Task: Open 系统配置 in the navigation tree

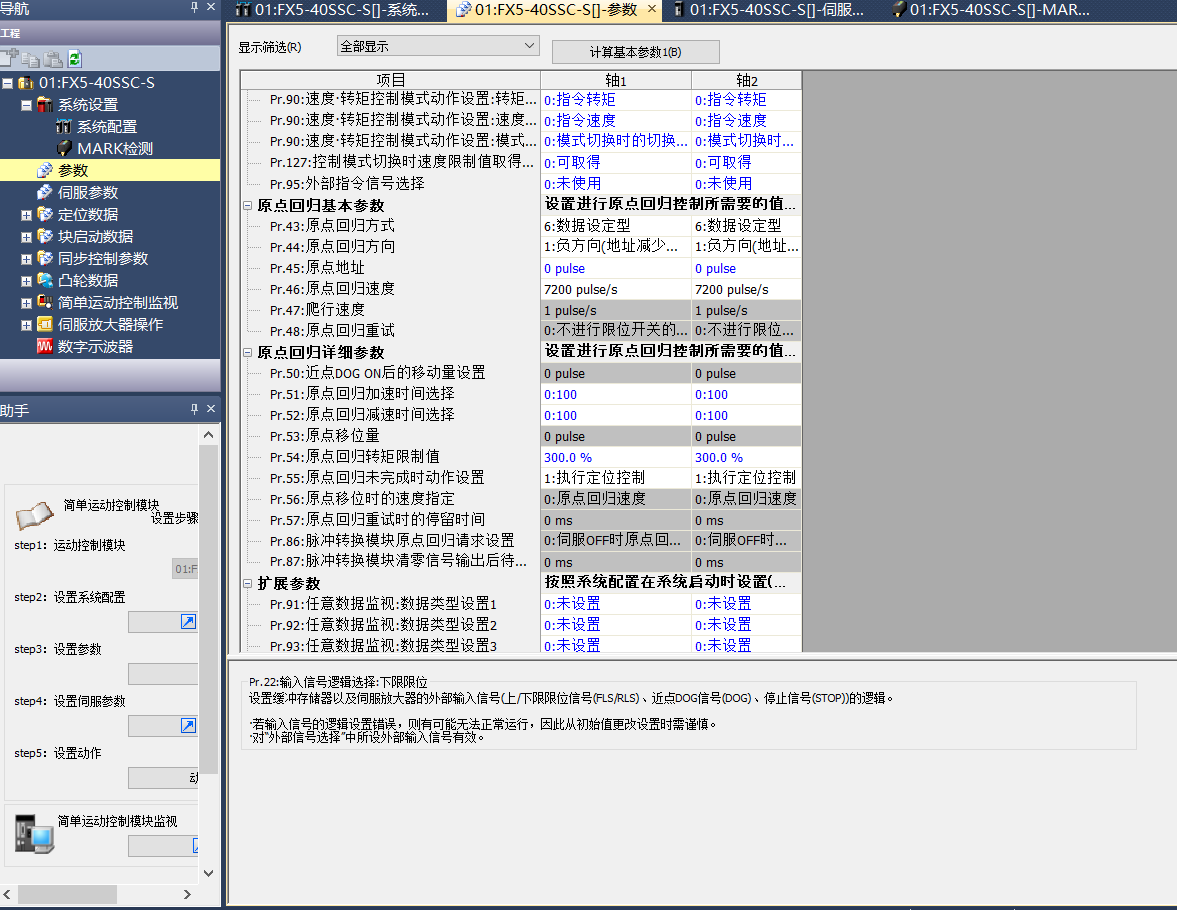Action: [107, 127]
